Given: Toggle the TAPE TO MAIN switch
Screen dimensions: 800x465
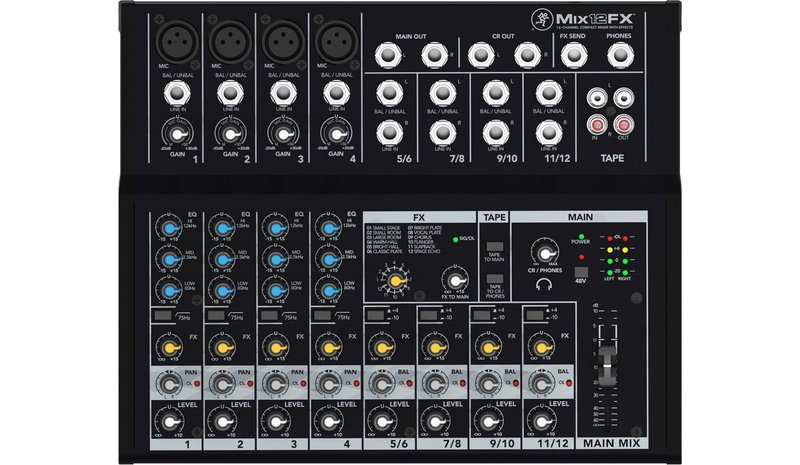Looking at the screenshot, I should pos(495,247).
